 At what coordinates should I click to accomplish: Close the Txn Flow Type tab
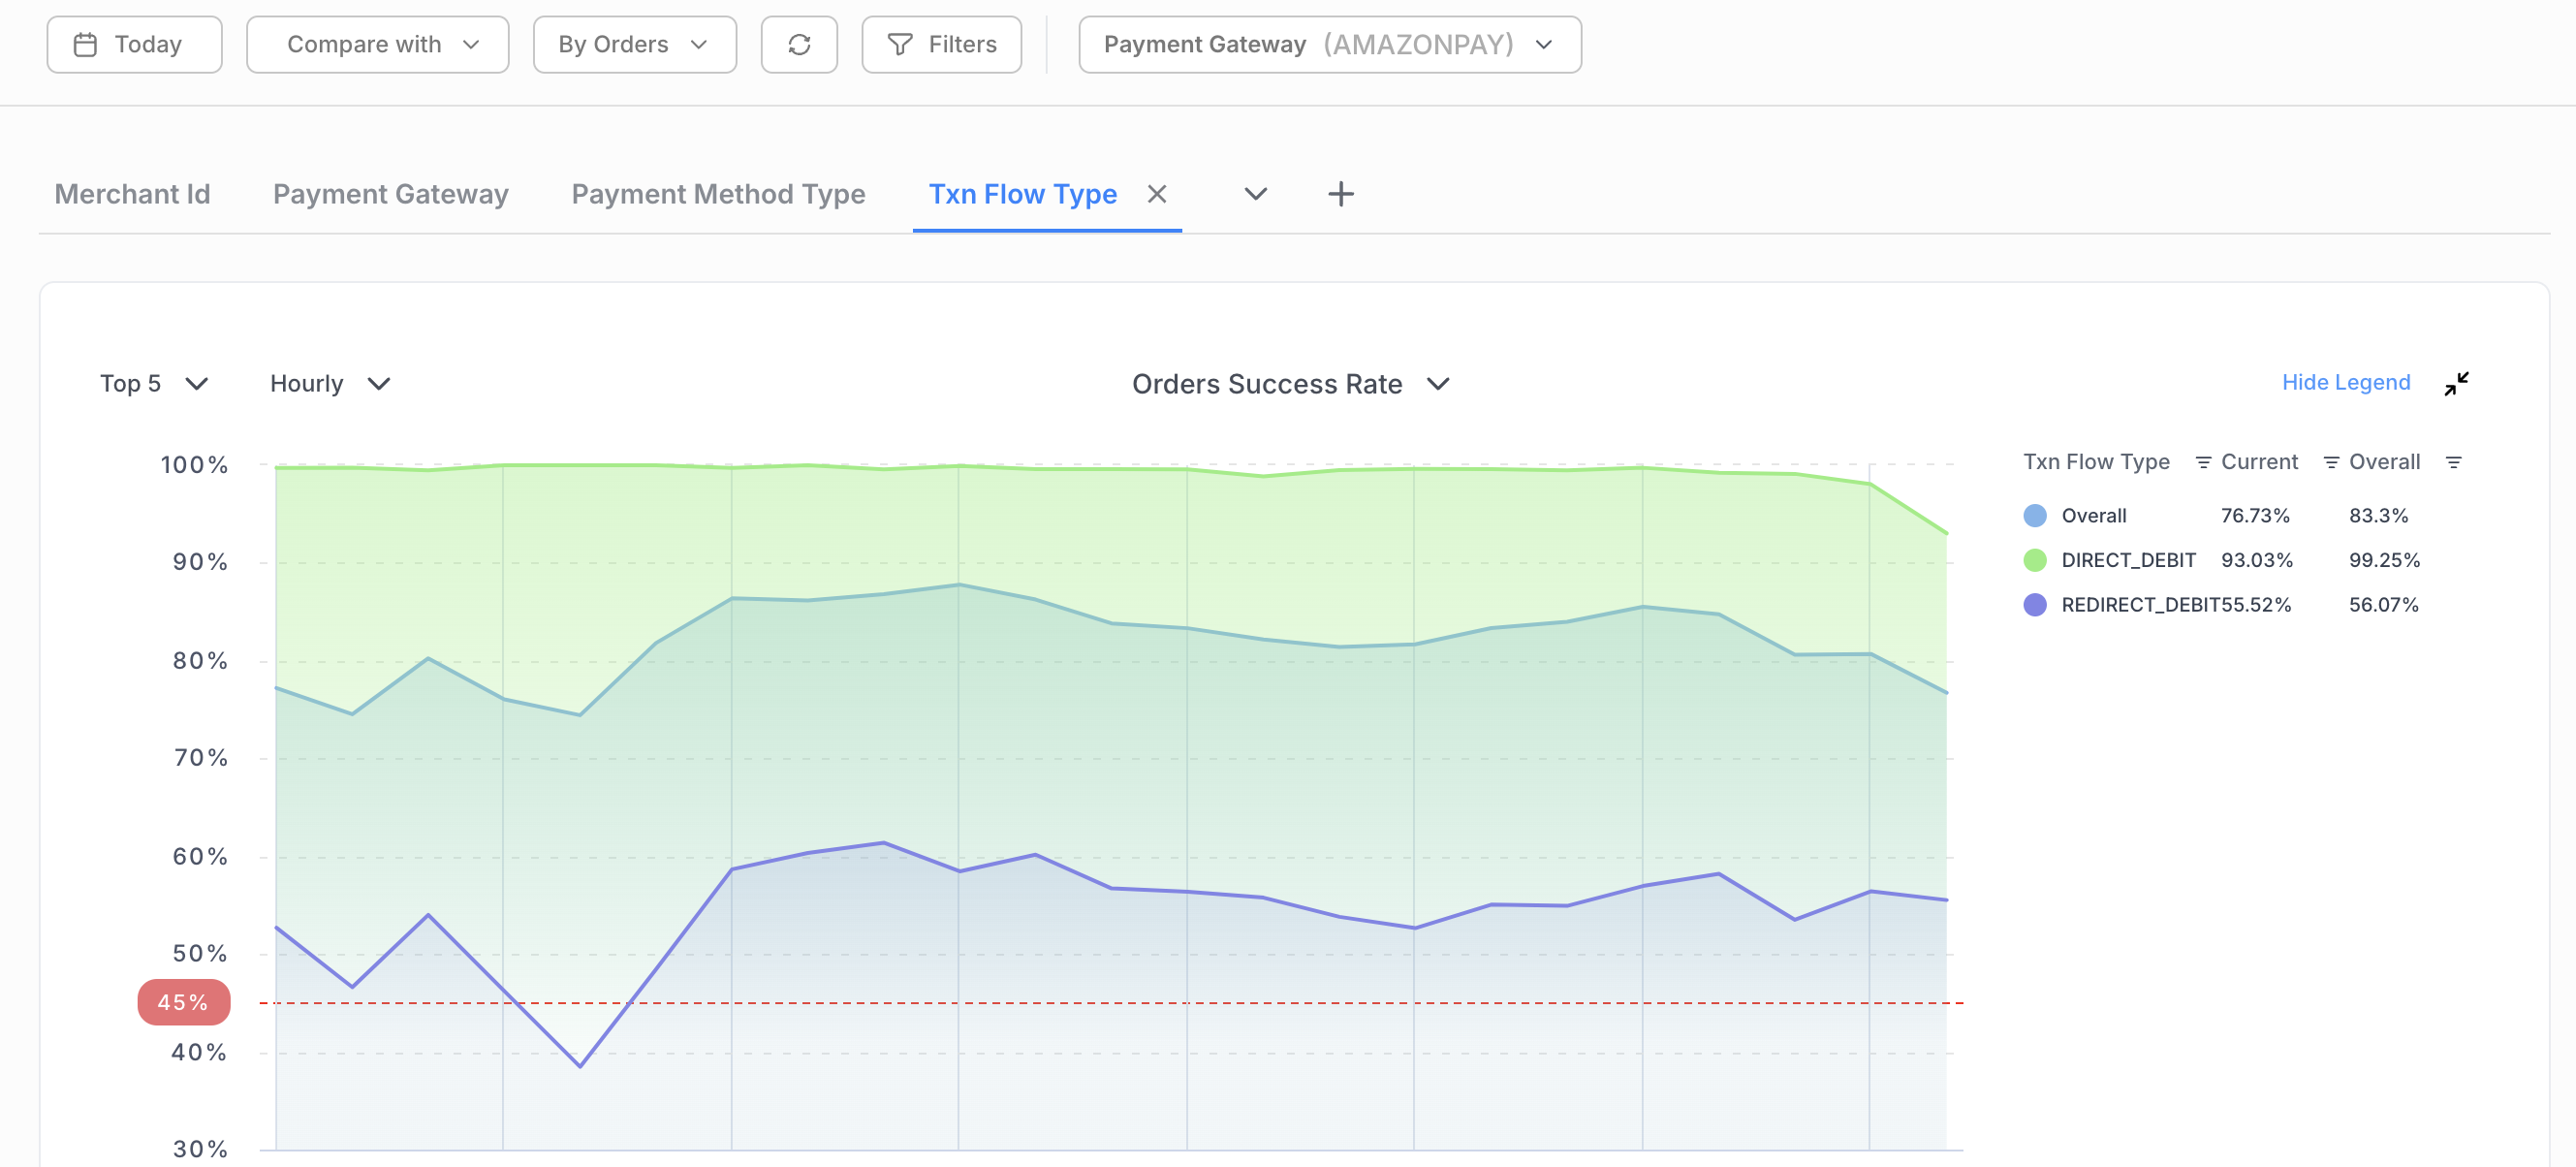1157,194
